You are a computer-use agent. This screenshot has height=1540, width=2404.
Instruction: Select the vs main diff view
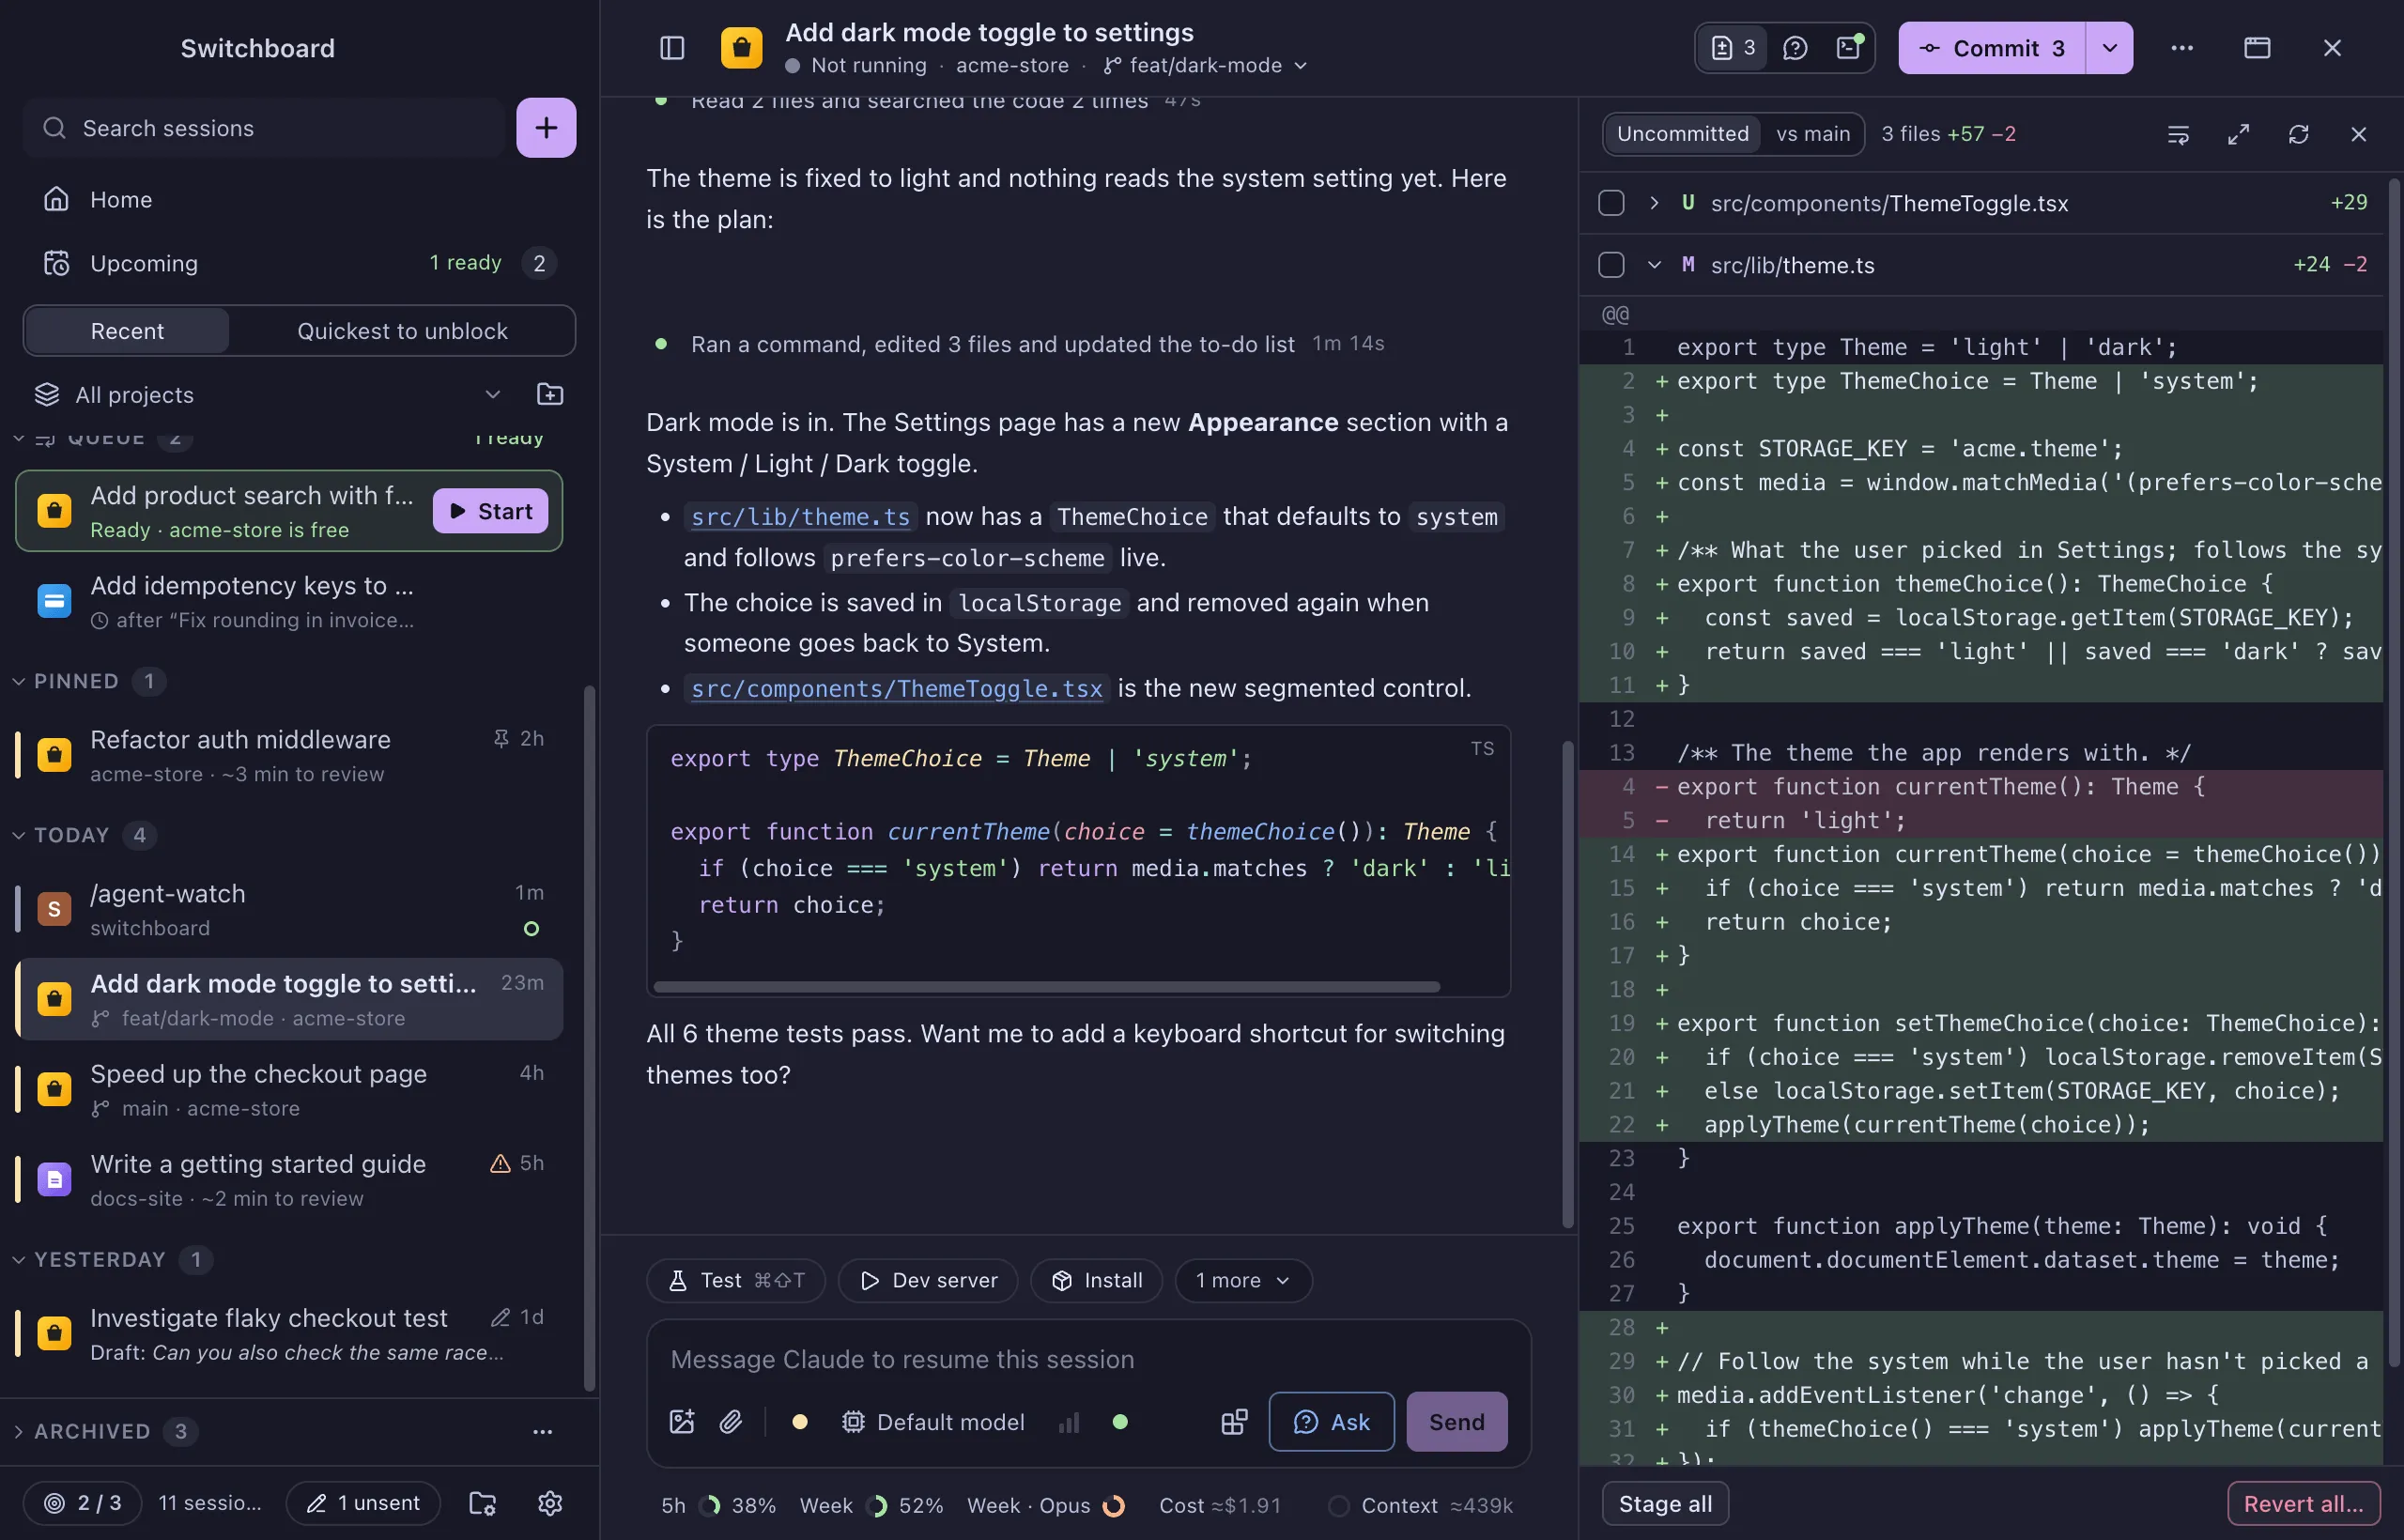click(1812, 134)
